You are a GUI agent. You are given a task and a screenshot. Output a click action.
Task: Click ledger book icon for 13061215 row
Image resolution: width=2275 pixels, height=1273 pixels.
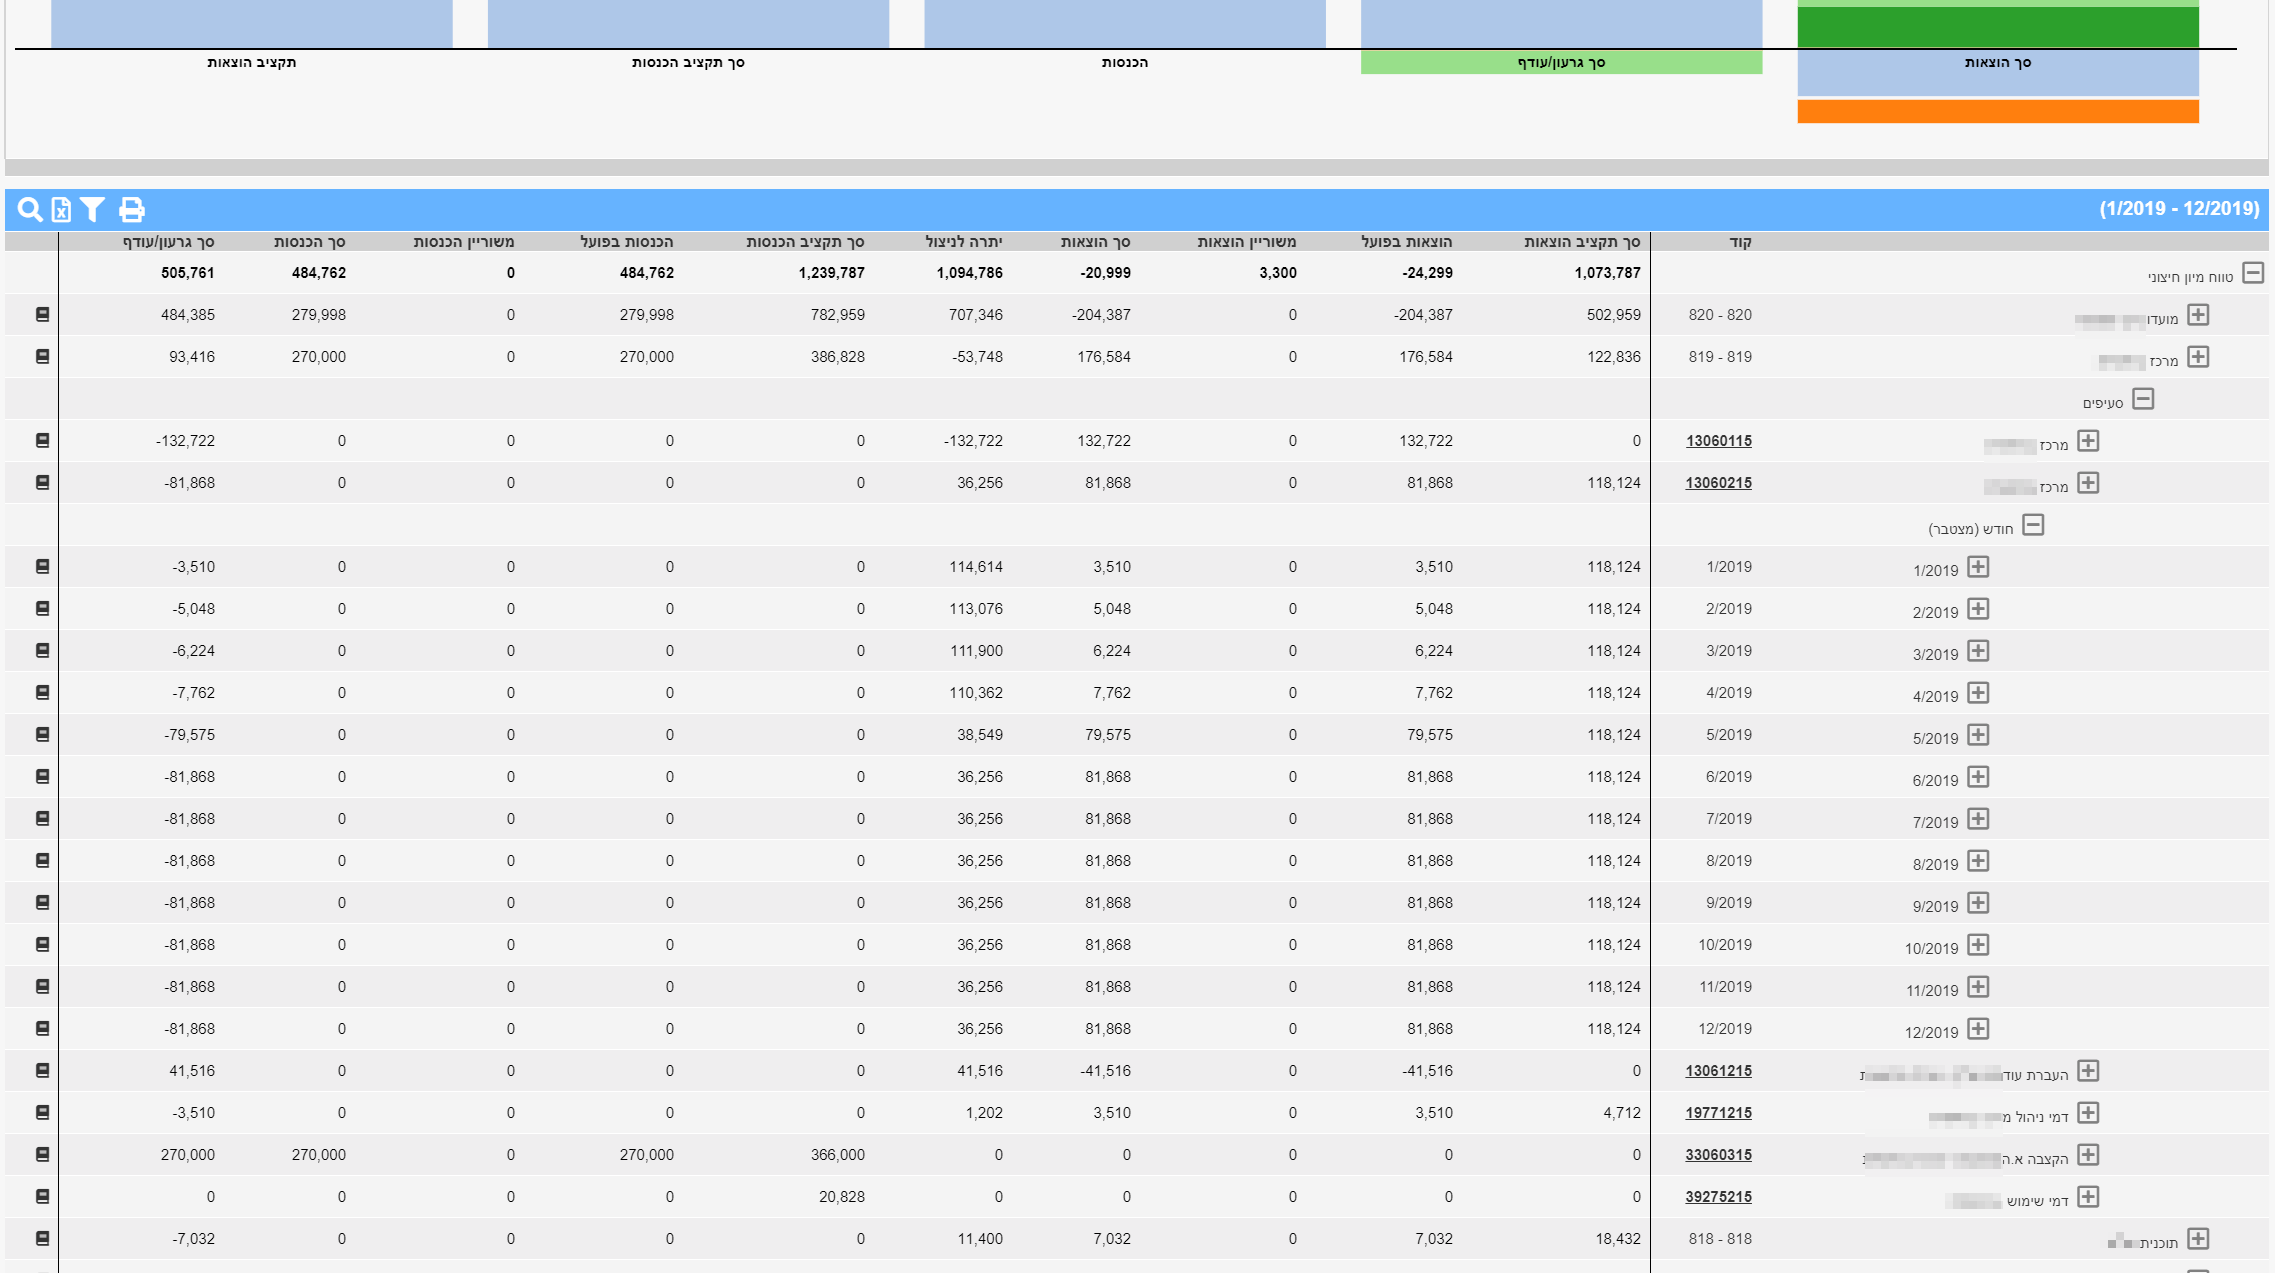[x=42, y=1070]
